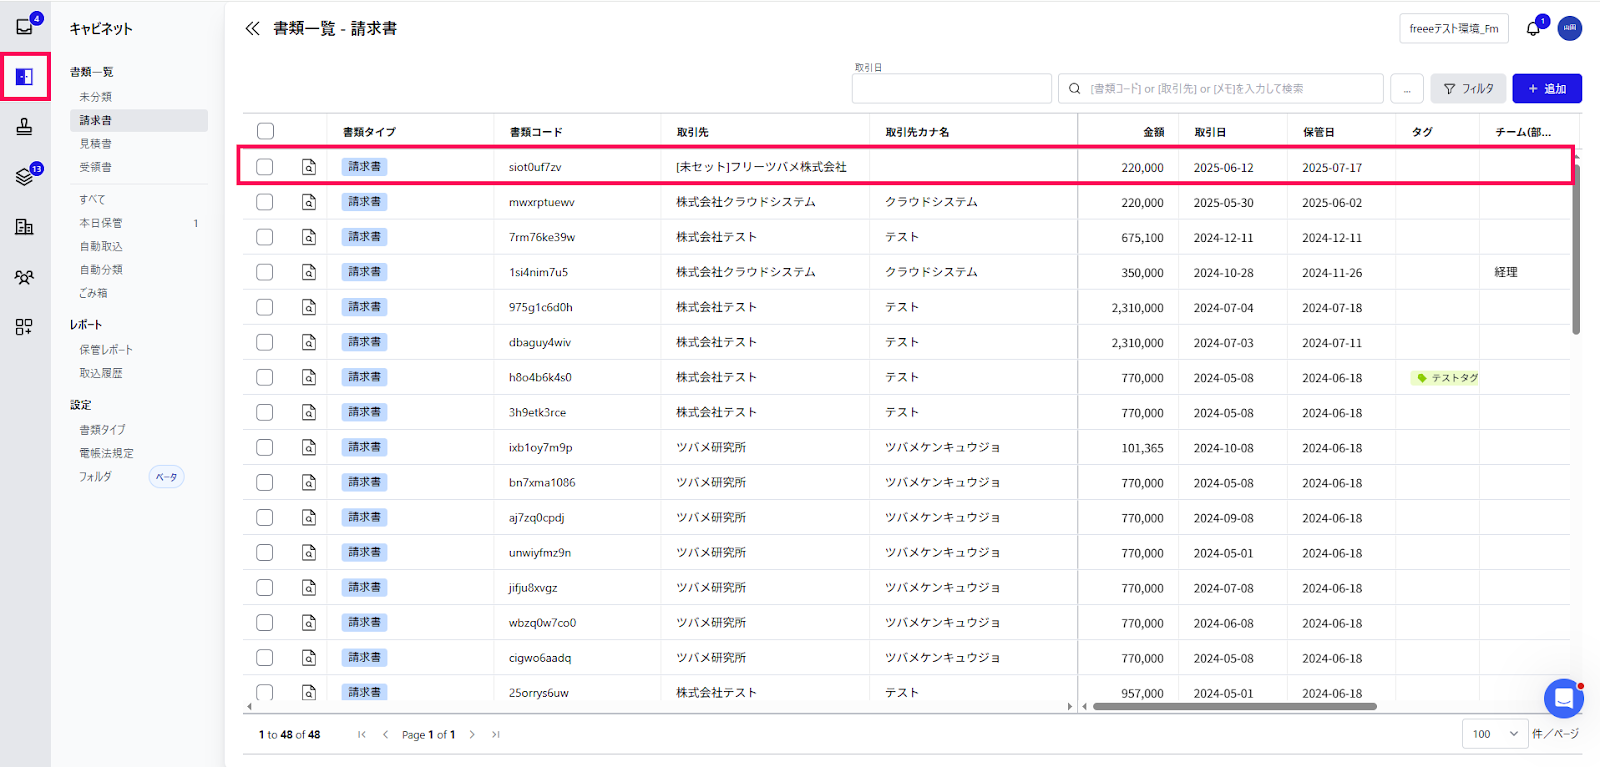Image resolution: width=1600 pixels, height=767 pixels.
Task: Go to last page arrow icon
Action: coord(495,735)
